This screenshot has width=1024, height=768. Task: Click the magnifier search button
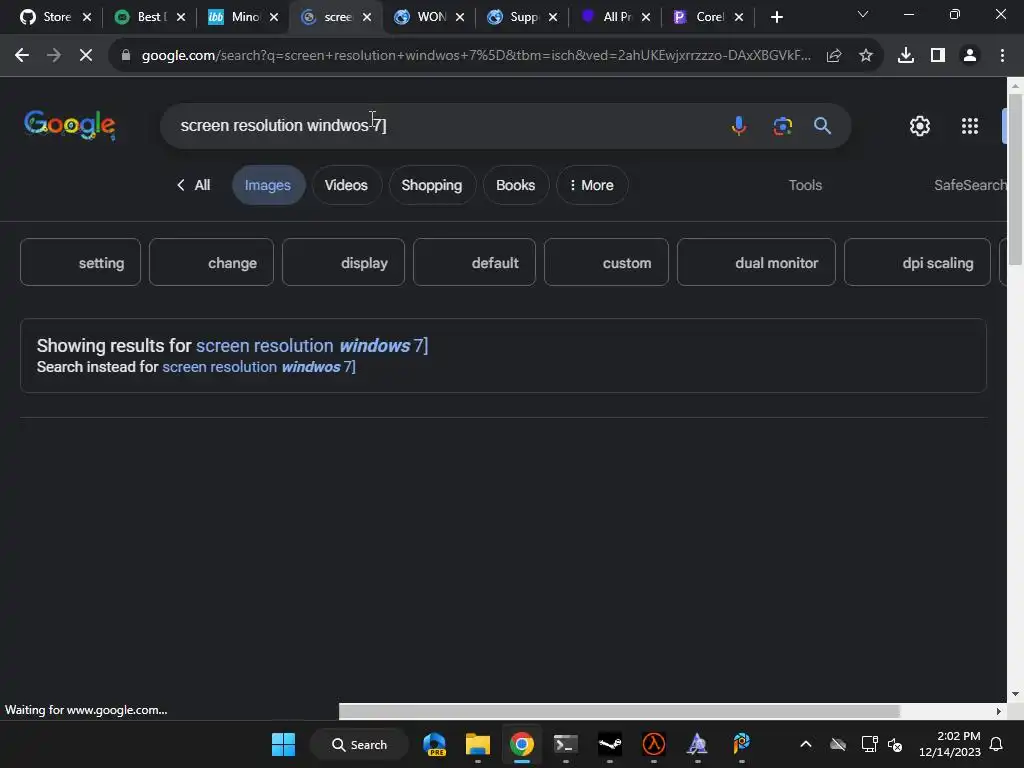[x=822, y=125]
